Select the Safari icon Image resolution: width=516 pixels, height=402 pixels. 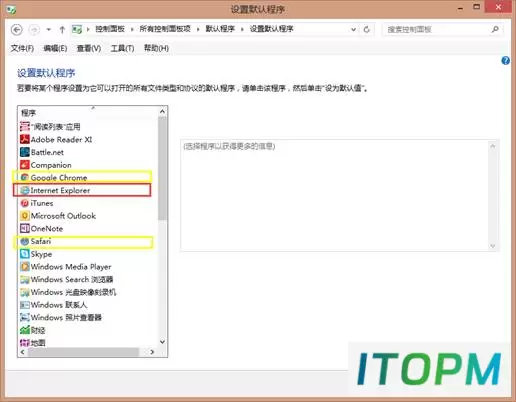(x=25, y=241)
